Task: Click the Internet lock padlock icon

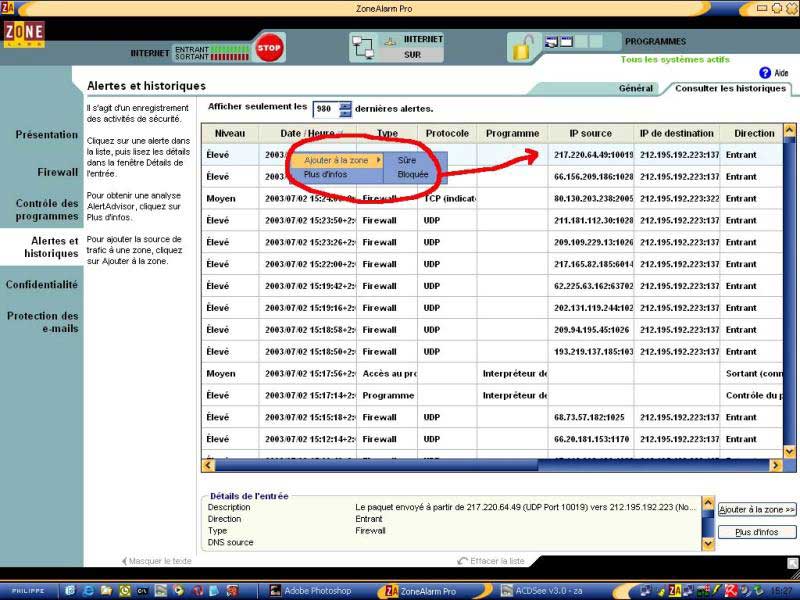Action: [x=521, y=47]
